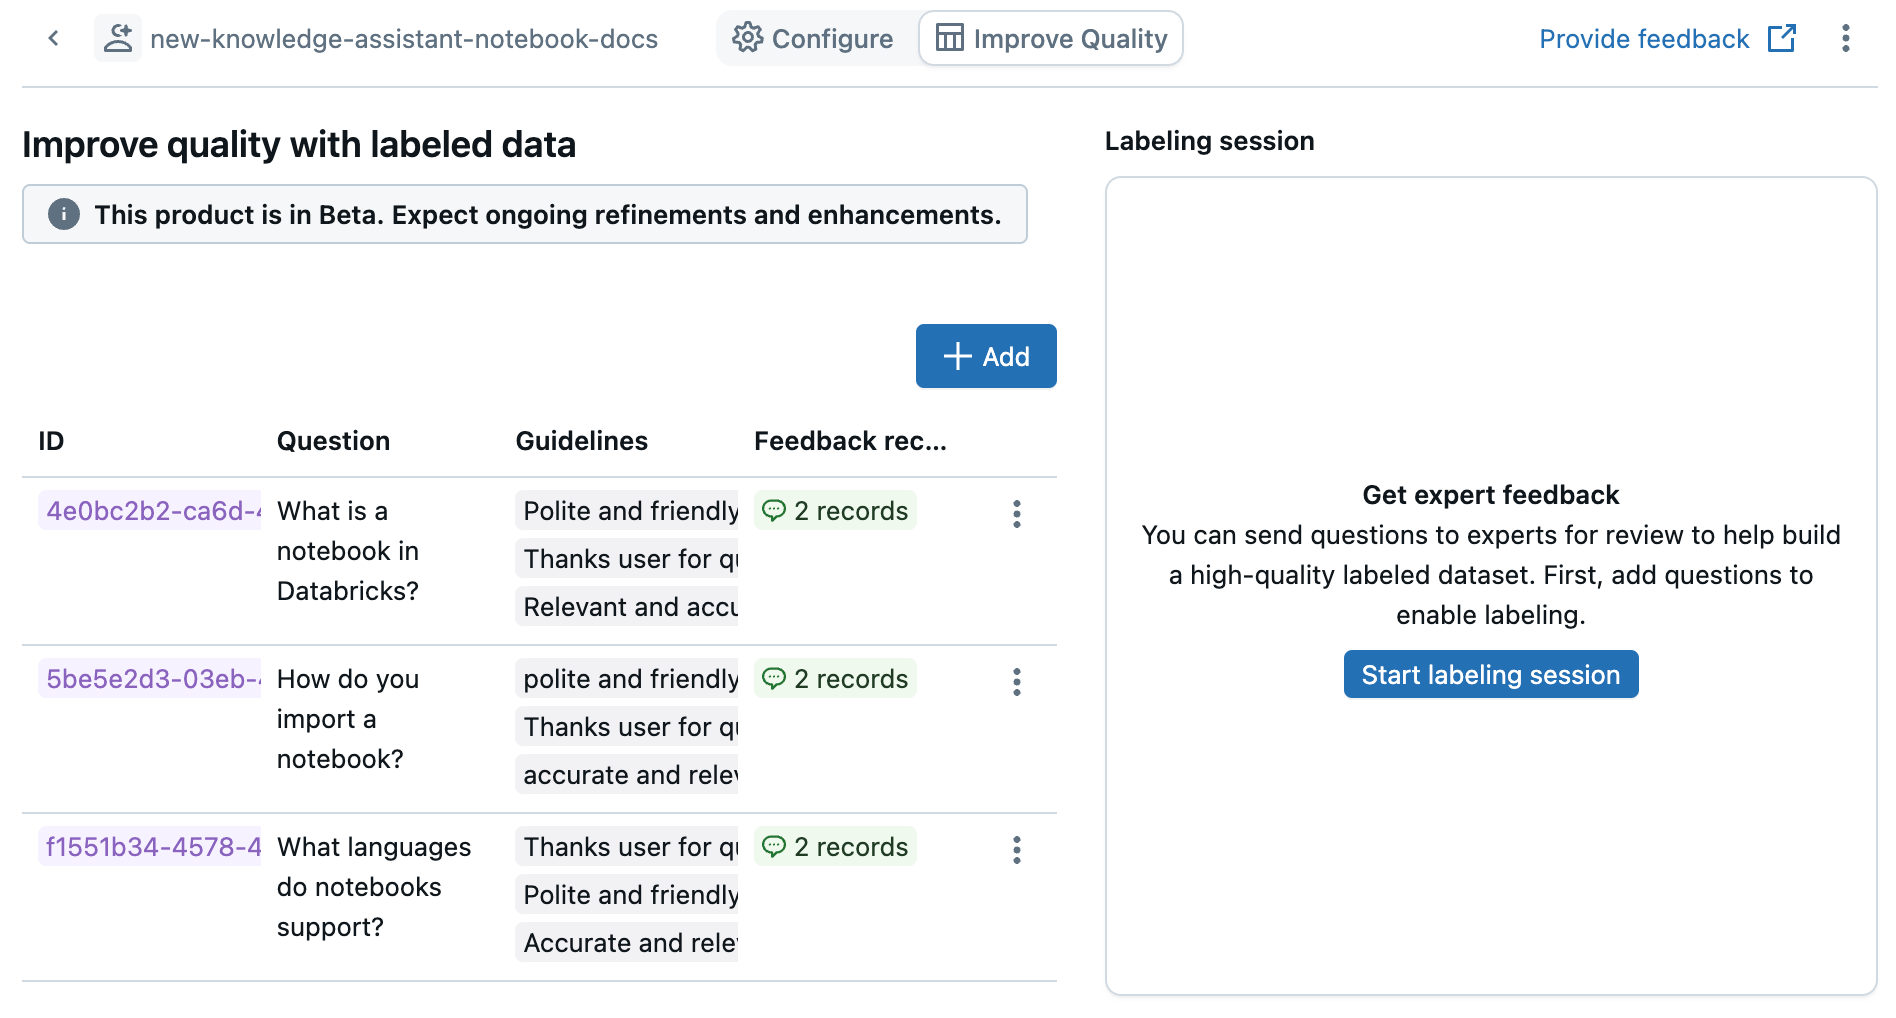
Task: Click external link icon beside Provide feedback
Action: point(1781,39)
